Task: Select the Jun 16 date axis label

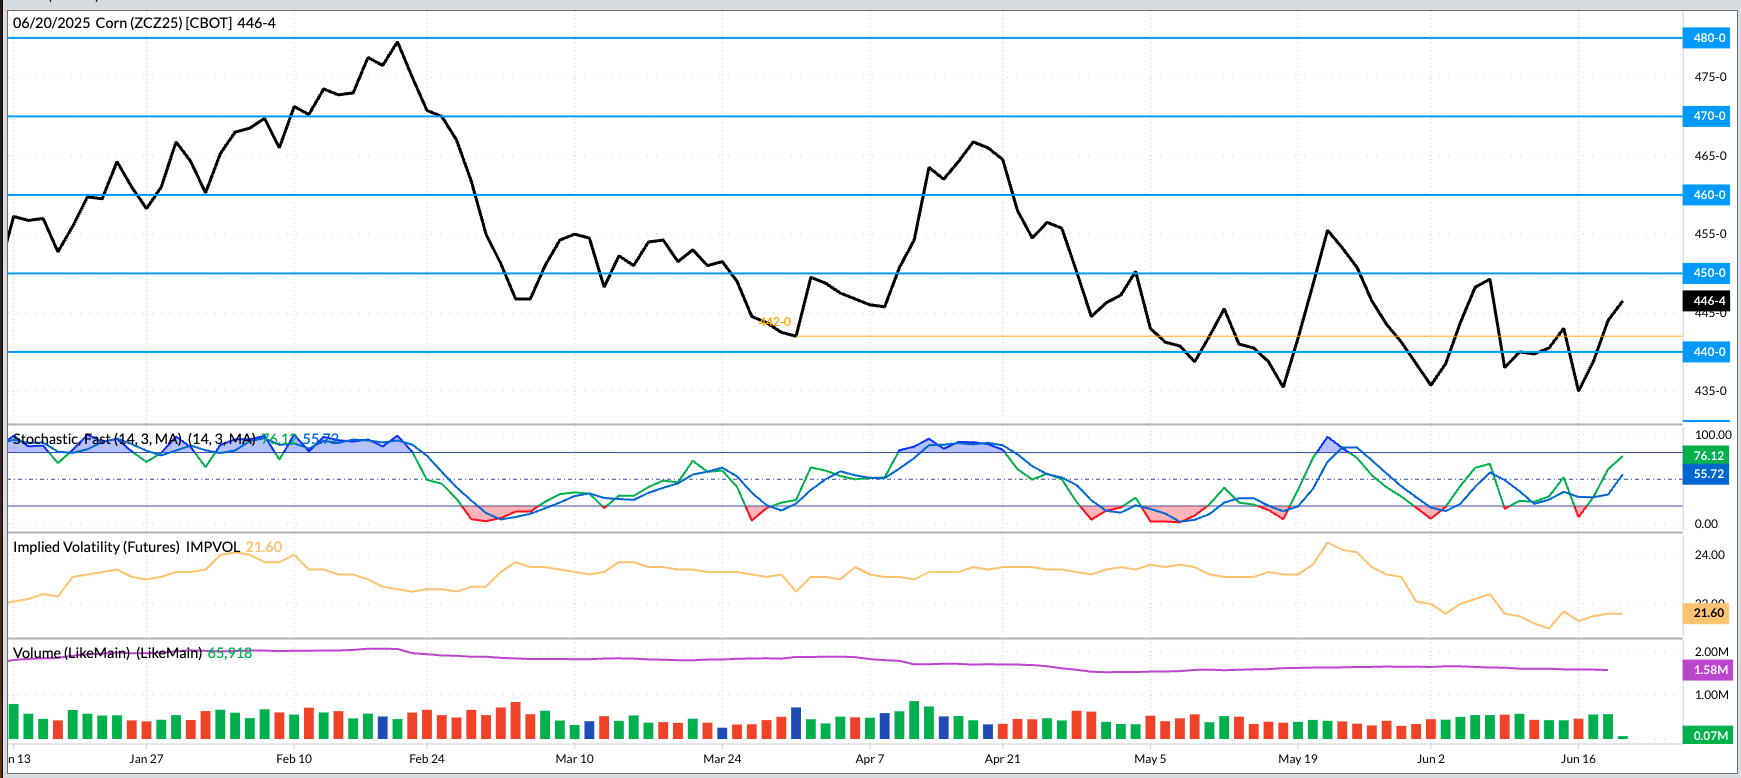Action: 1578,759
